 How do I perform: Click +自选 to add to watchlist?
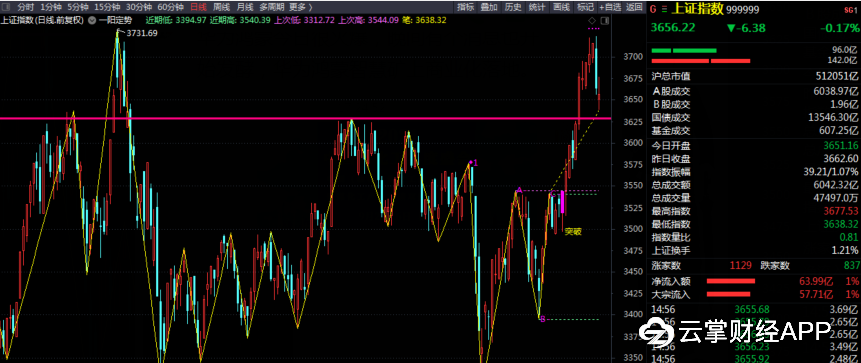click(x=610, y=7)
